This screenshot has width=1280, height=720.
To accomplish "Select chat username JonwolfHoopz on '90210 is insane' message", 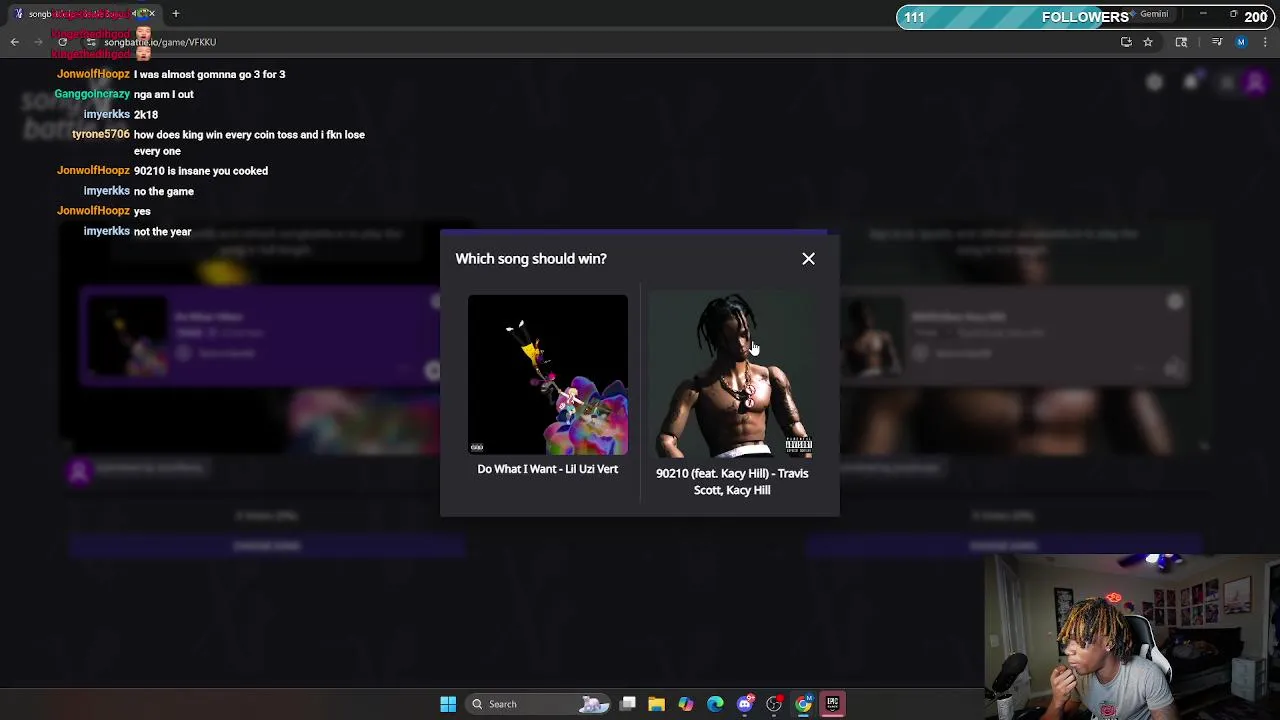I will [93, 171].
